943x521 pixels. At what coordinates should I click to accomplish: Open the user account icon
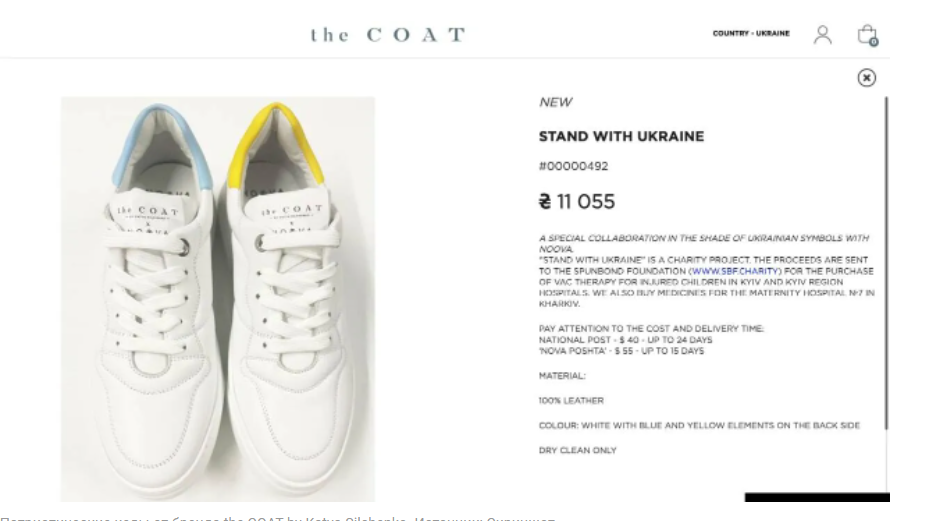point(822,35)
